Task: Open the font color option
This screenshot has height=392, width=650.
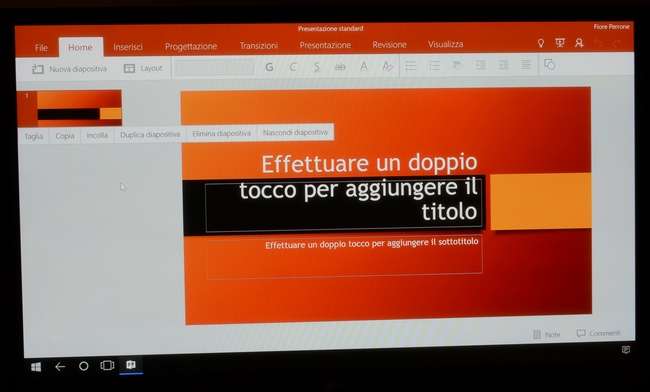Action: [364, 66]
